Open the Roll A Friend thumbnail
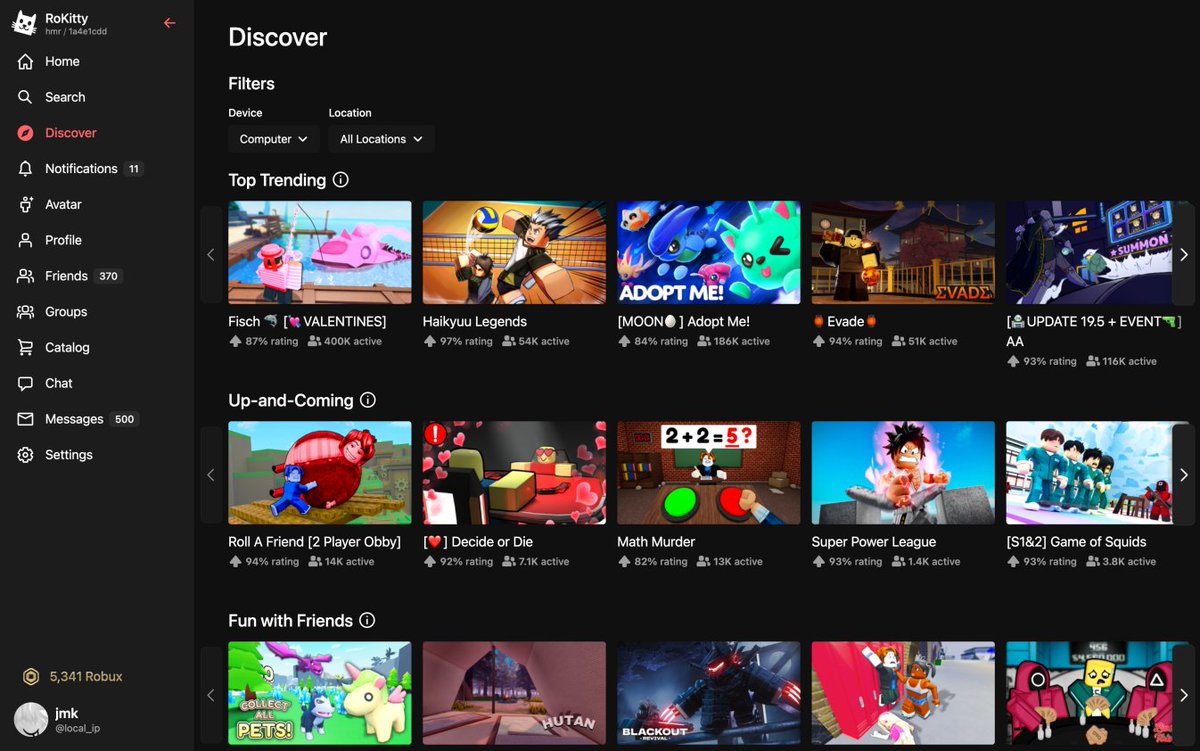Image resolution: width=1200 pixels, height=751 pixels. click(x=320, y=473)
